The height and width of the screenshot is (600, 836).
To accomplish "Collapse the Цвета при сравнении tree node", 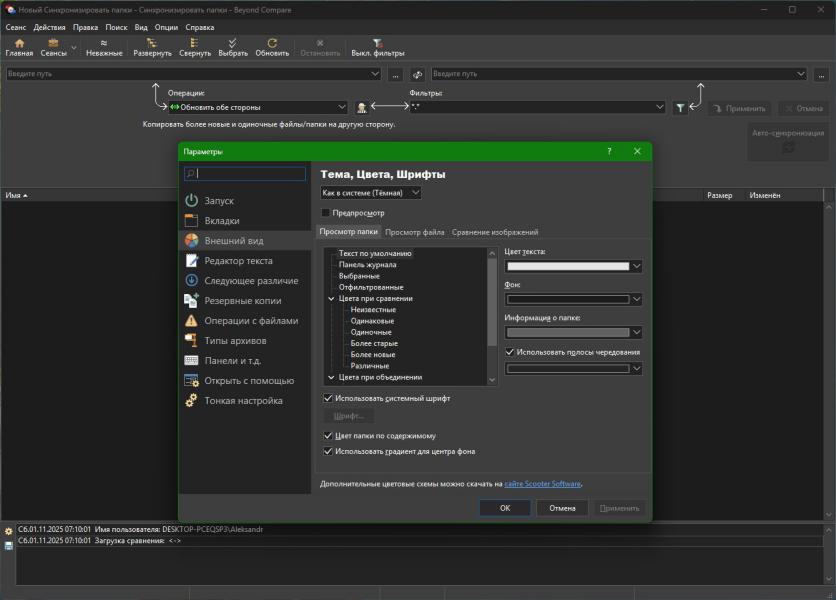I will (331, 298).
